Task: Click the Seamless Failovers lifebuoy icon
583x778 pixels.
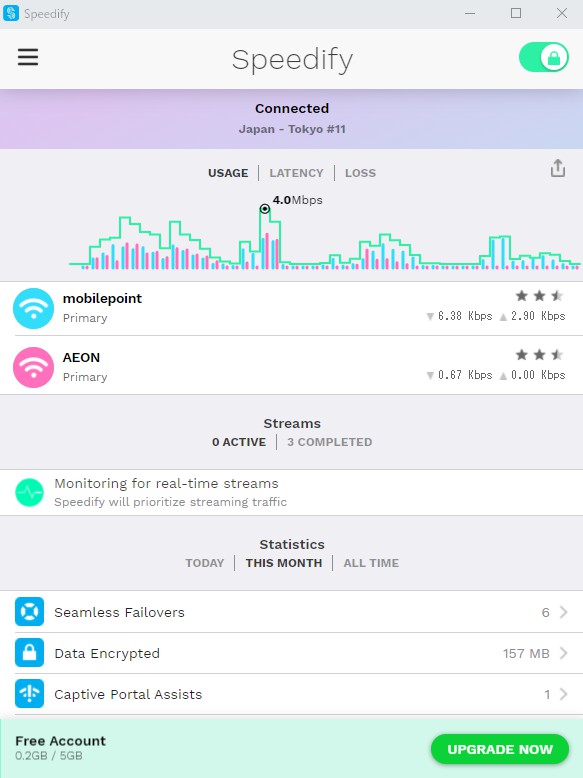Action: (29, 612)
